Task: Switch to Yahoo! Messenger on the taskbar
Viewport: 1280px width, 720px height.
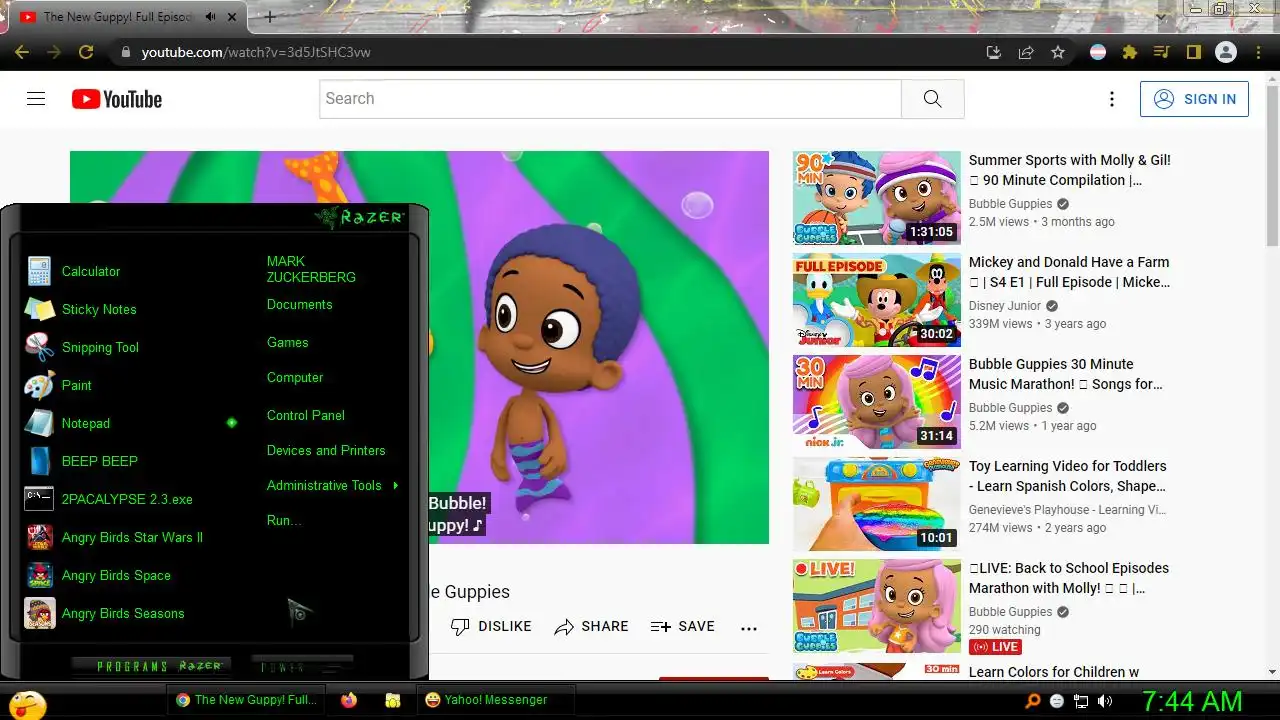Action: (x=495, y=700)
